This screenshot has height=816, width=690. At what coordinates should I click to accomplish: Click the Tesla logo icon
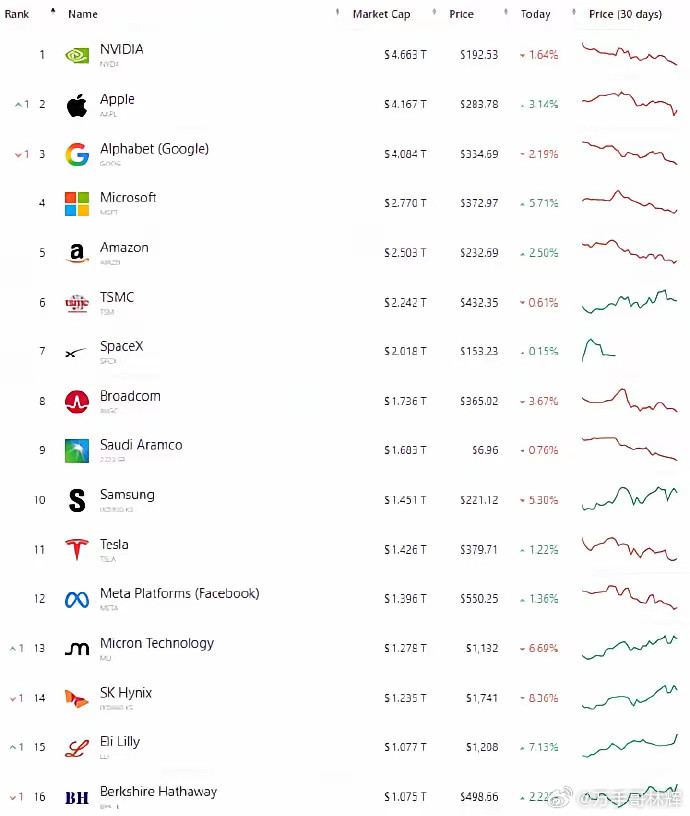(x=77, y=550)
